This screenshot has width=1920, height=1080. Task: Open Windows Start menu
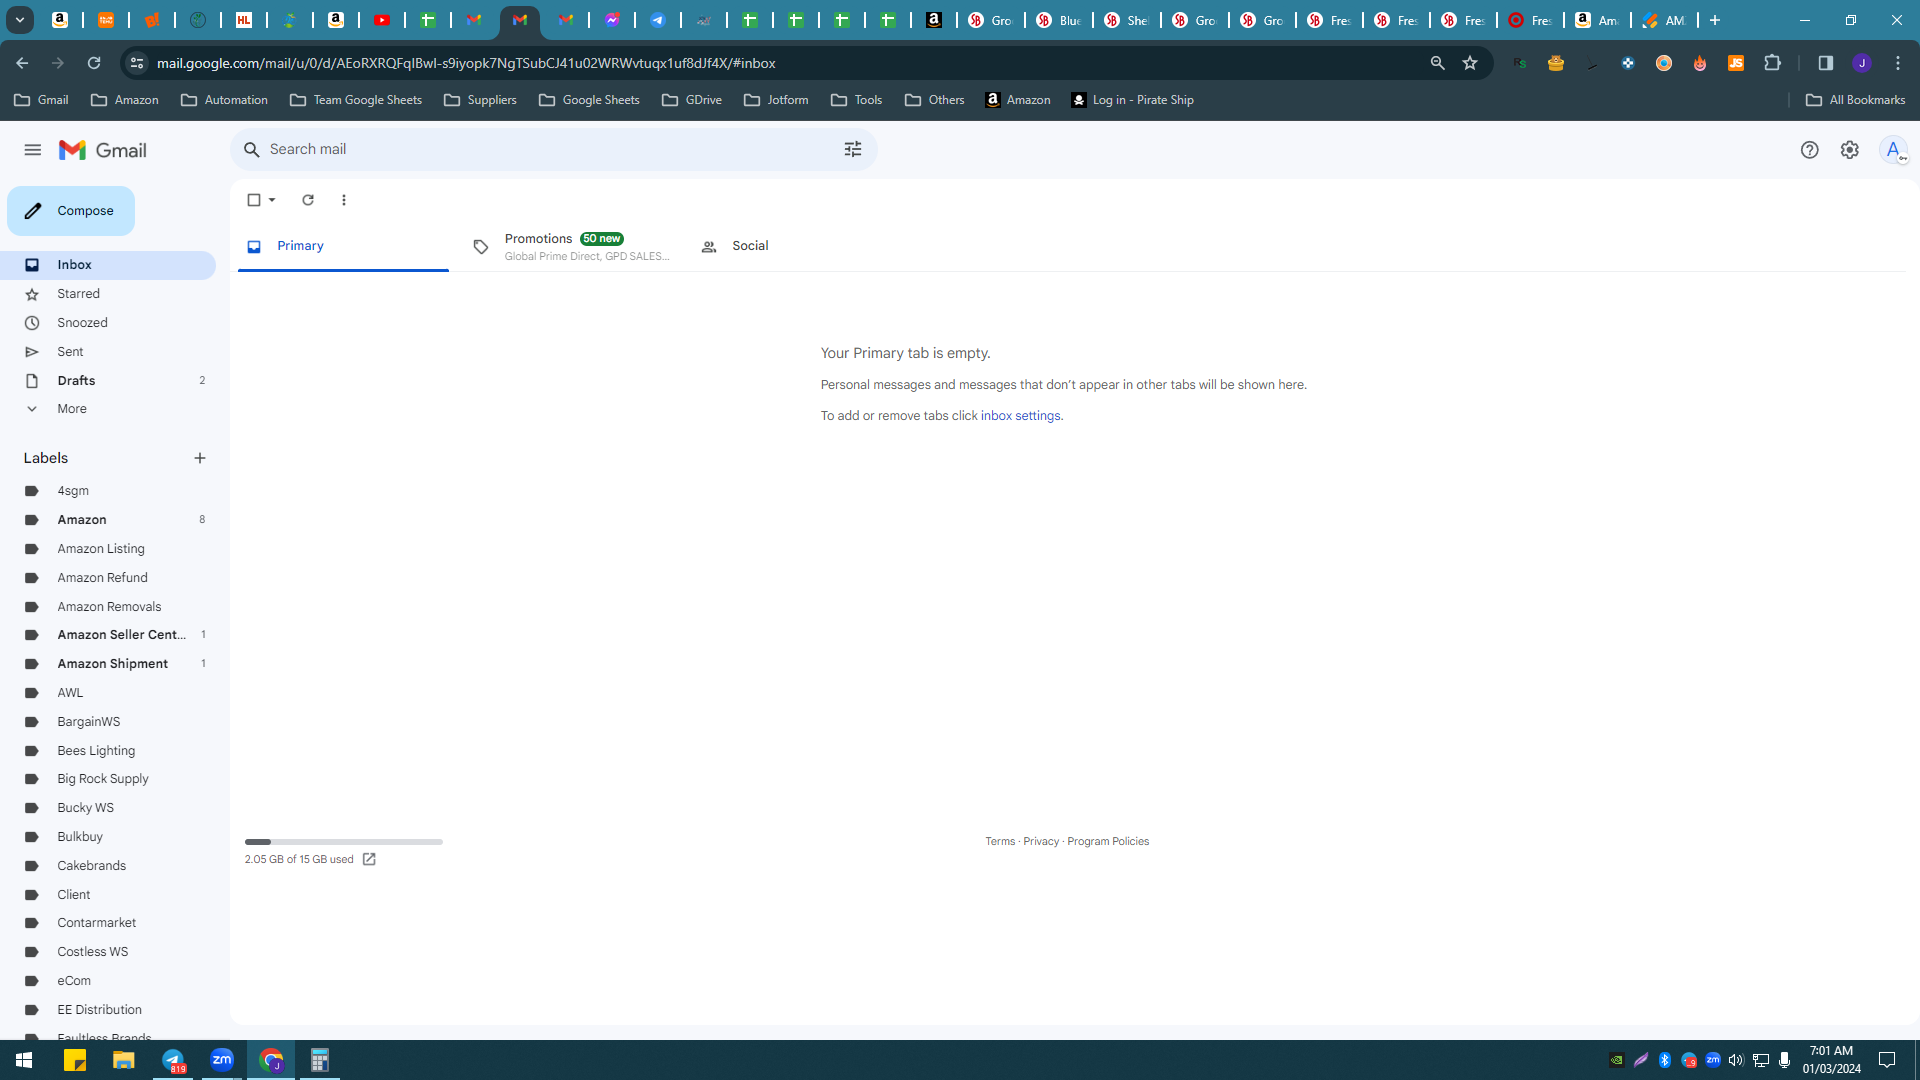24,1060
